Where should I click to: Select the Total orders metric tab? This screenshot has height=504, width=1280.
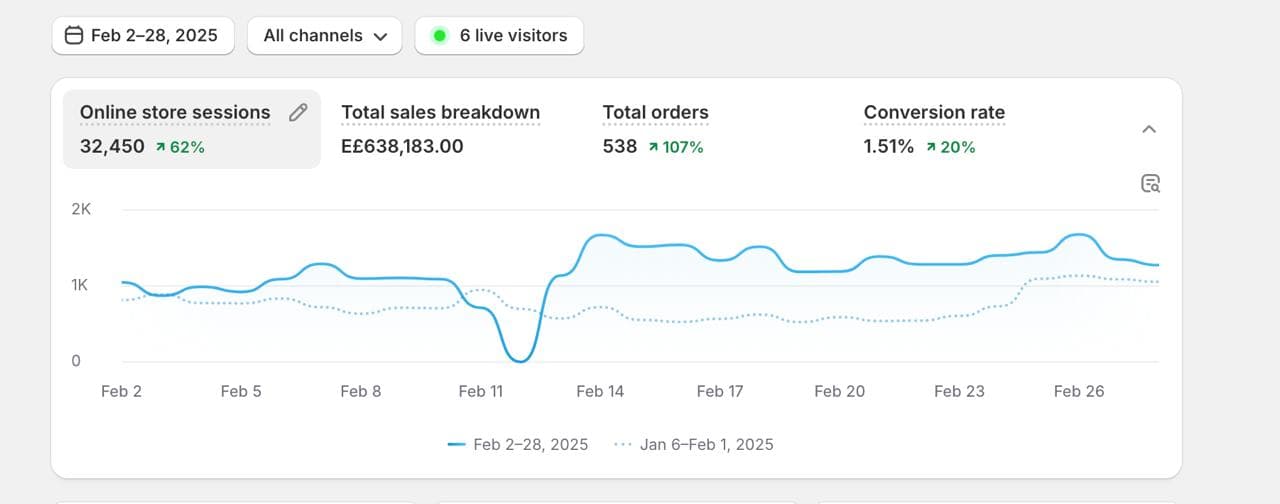tap(655, 113)
